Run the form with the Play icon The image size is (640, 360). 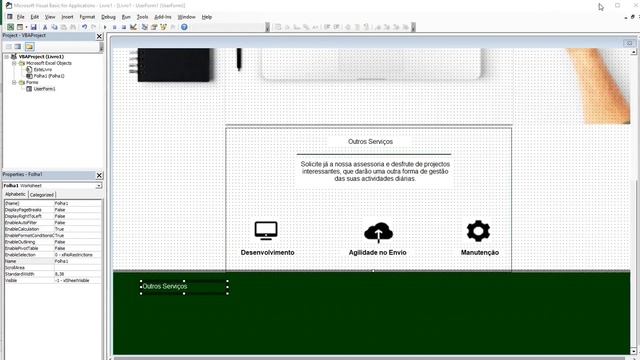tap(105, 27)
